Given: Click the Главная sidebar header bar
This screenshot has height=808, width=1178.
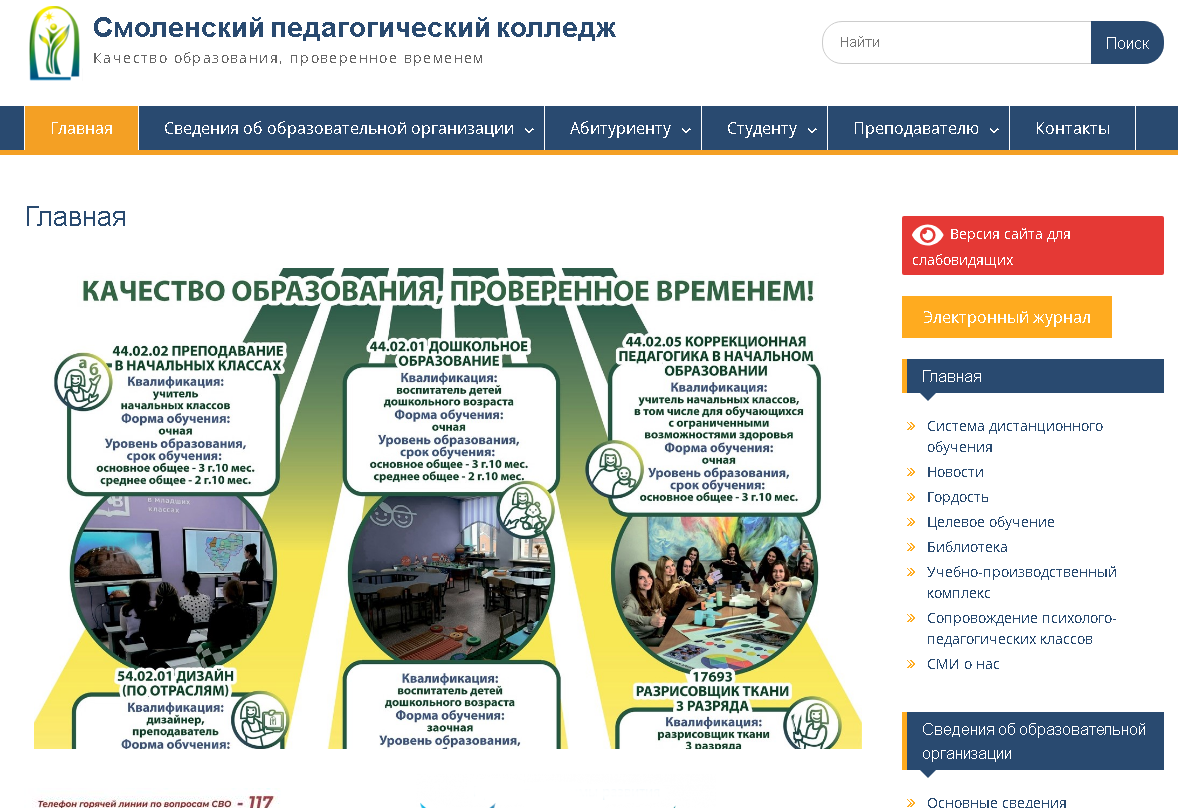Looking at the screenshot, I should 1032,376.
